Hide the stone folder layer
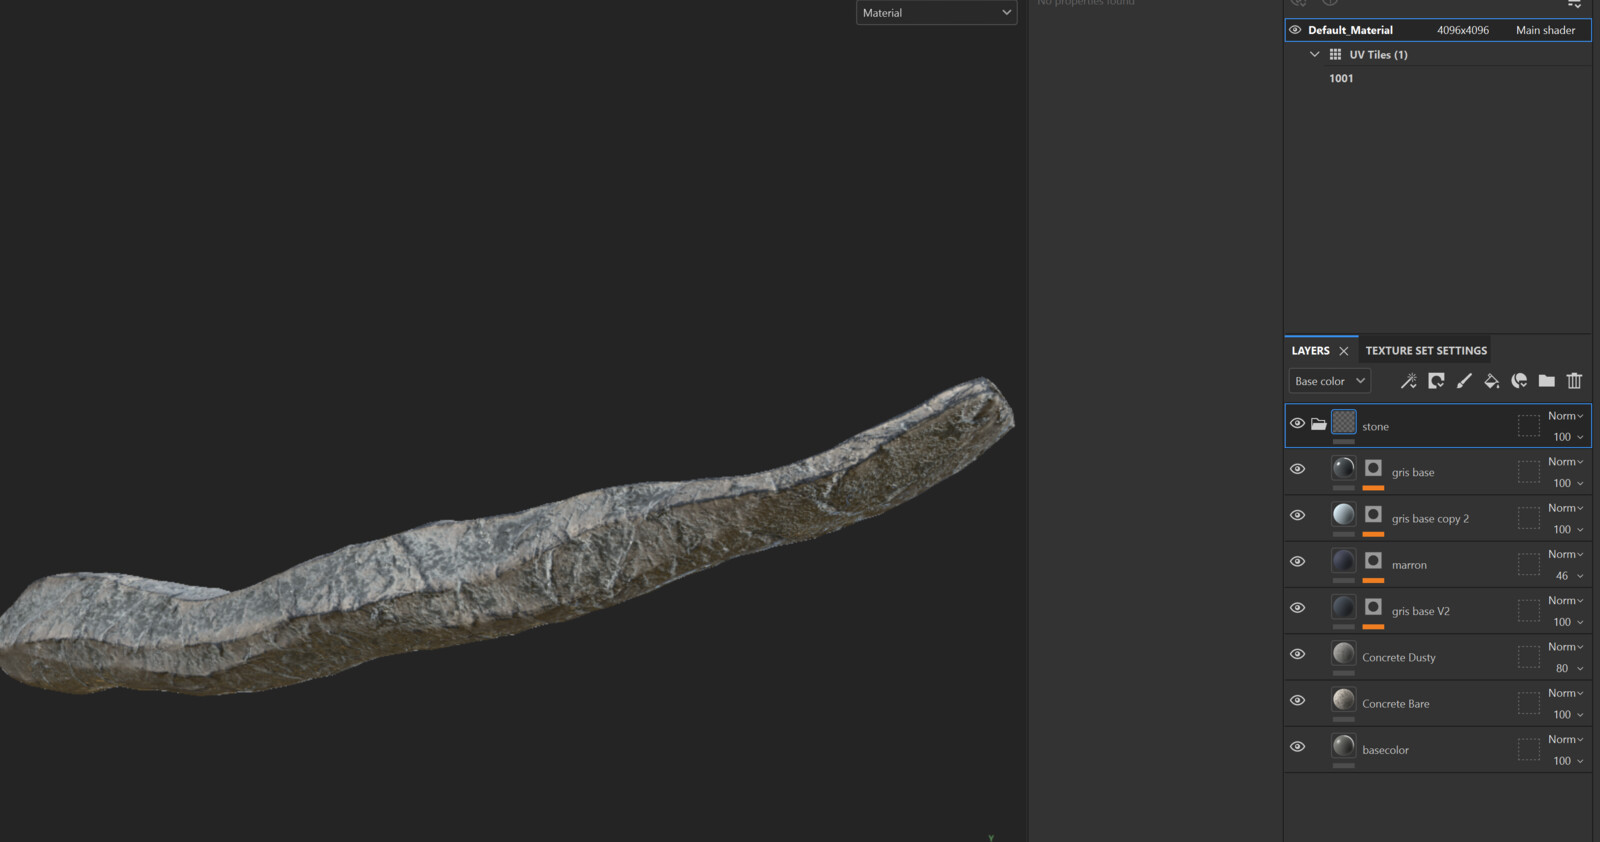This screenshot has height=842, width=1600. (1298, 424)
